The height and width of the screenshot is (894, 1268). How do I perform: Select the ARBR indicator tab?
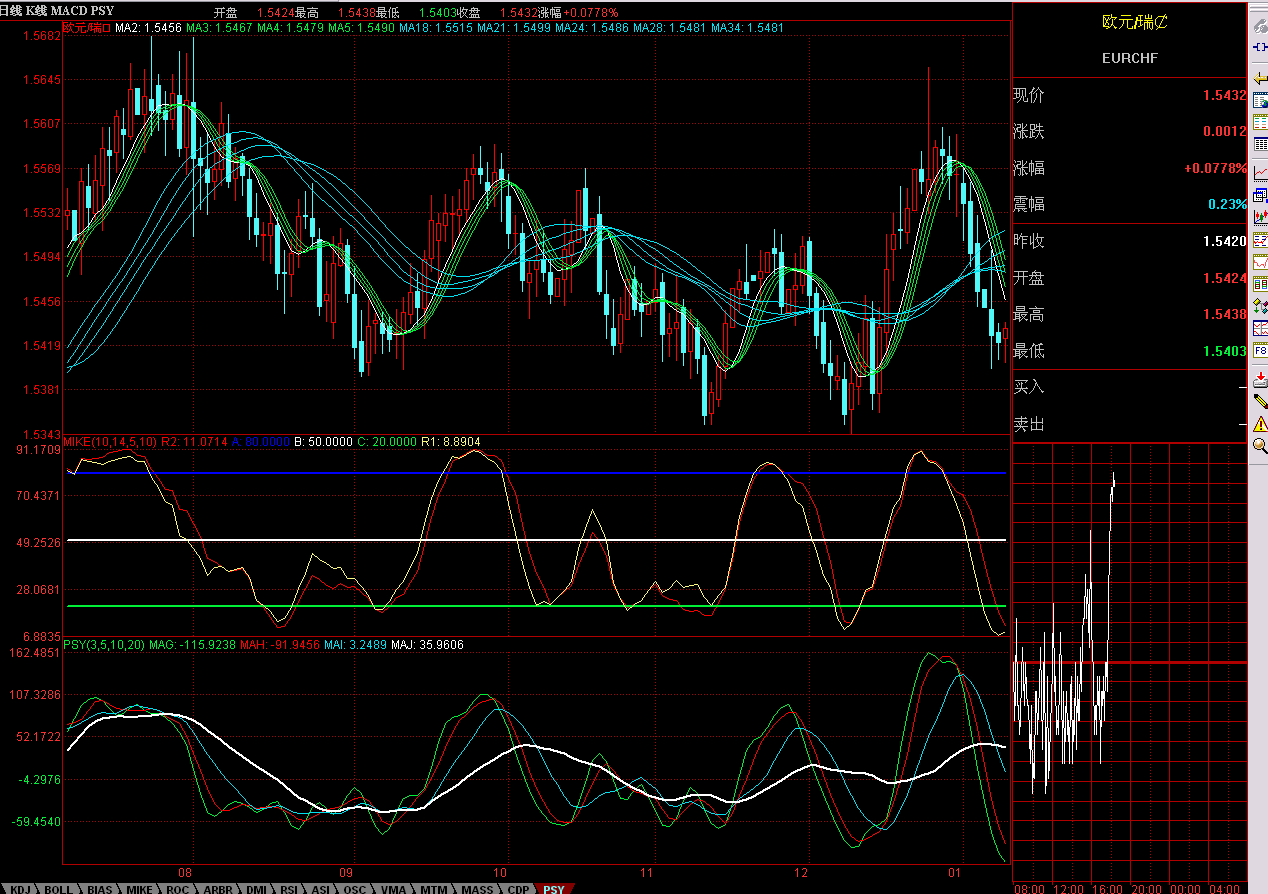point(218,889)
